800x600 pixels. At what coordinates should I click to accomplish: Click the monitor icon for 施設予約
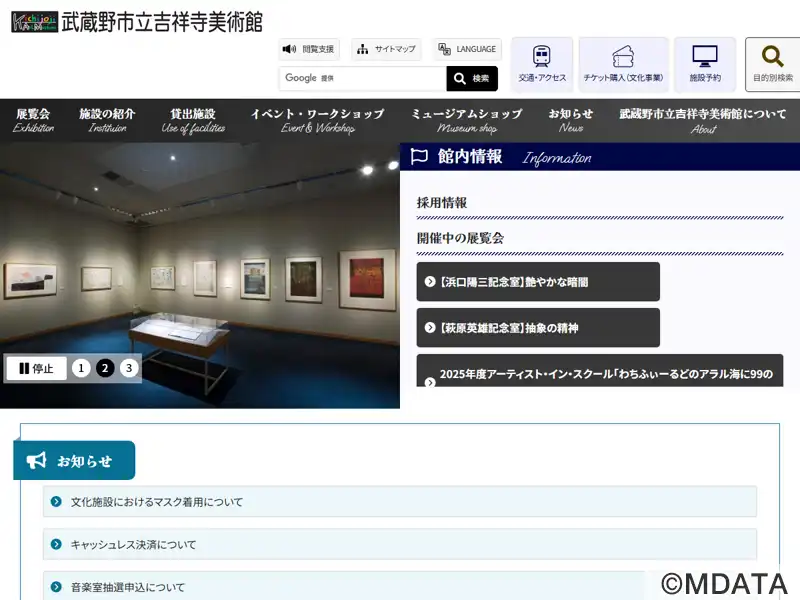pos(705,57)
